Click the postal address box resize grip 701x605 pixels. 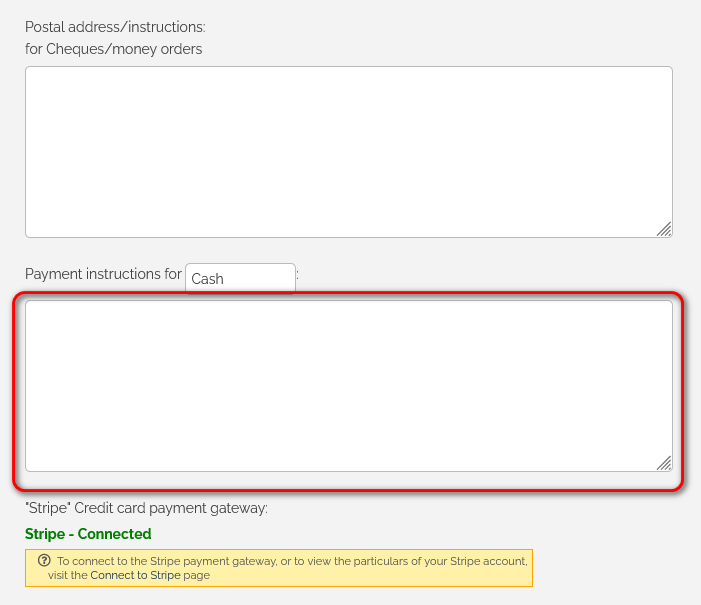[663, 229]
